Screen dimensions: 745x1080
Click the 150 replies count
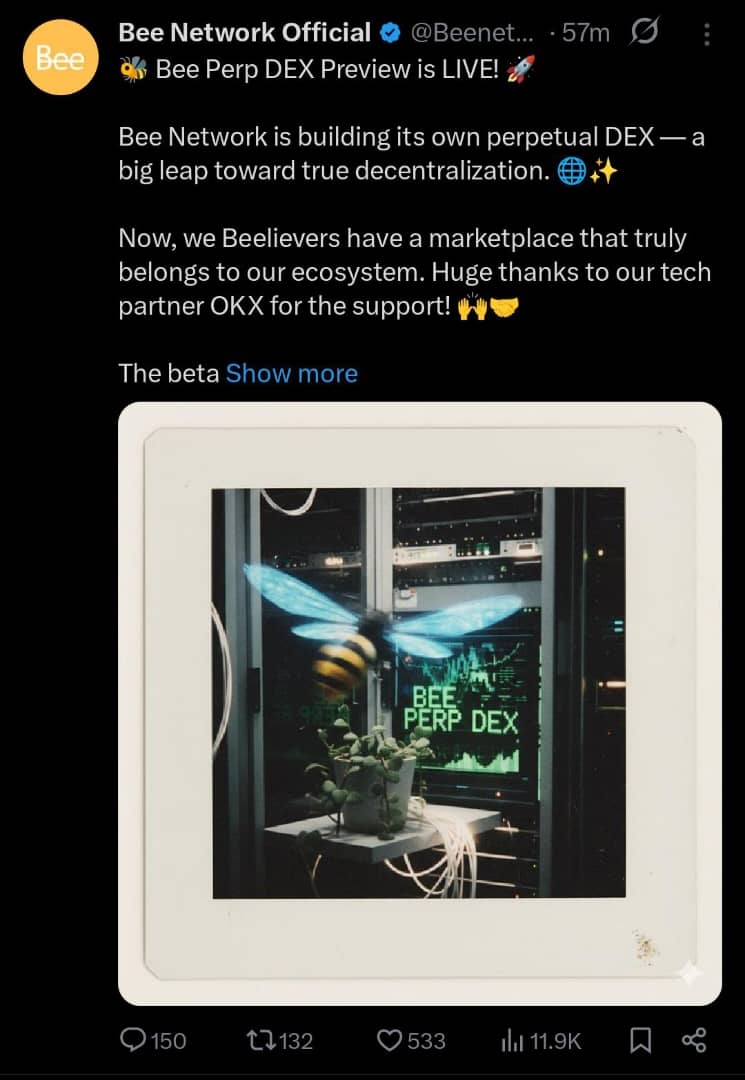[169, 1041]
